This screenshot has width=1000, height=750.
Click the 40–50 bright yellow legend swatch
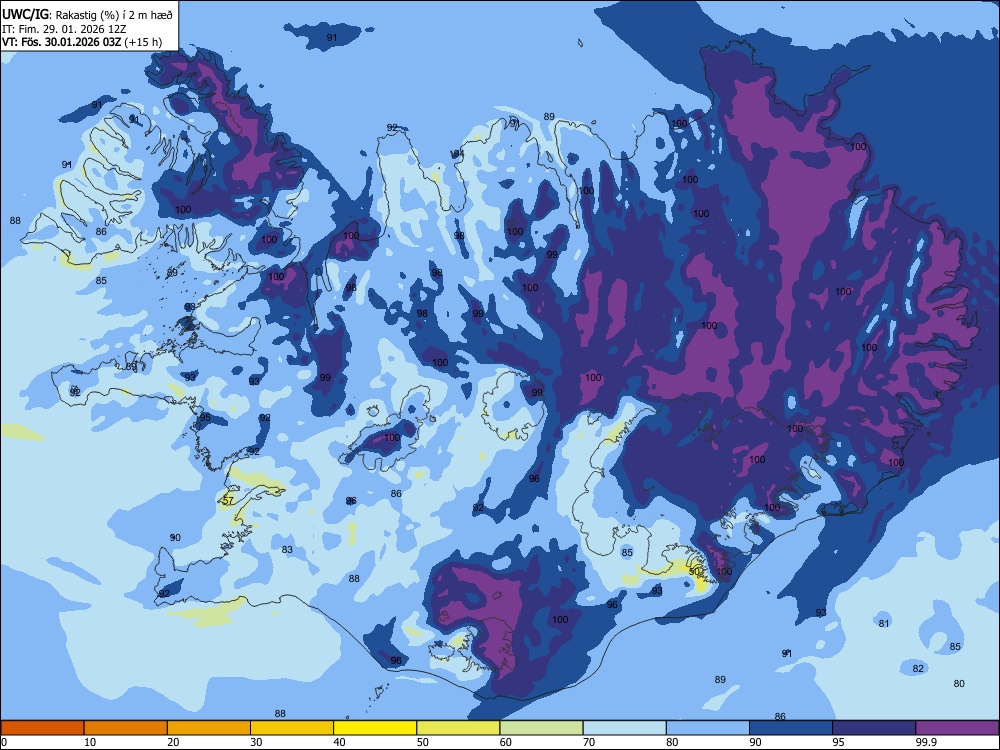pos(375,728)
